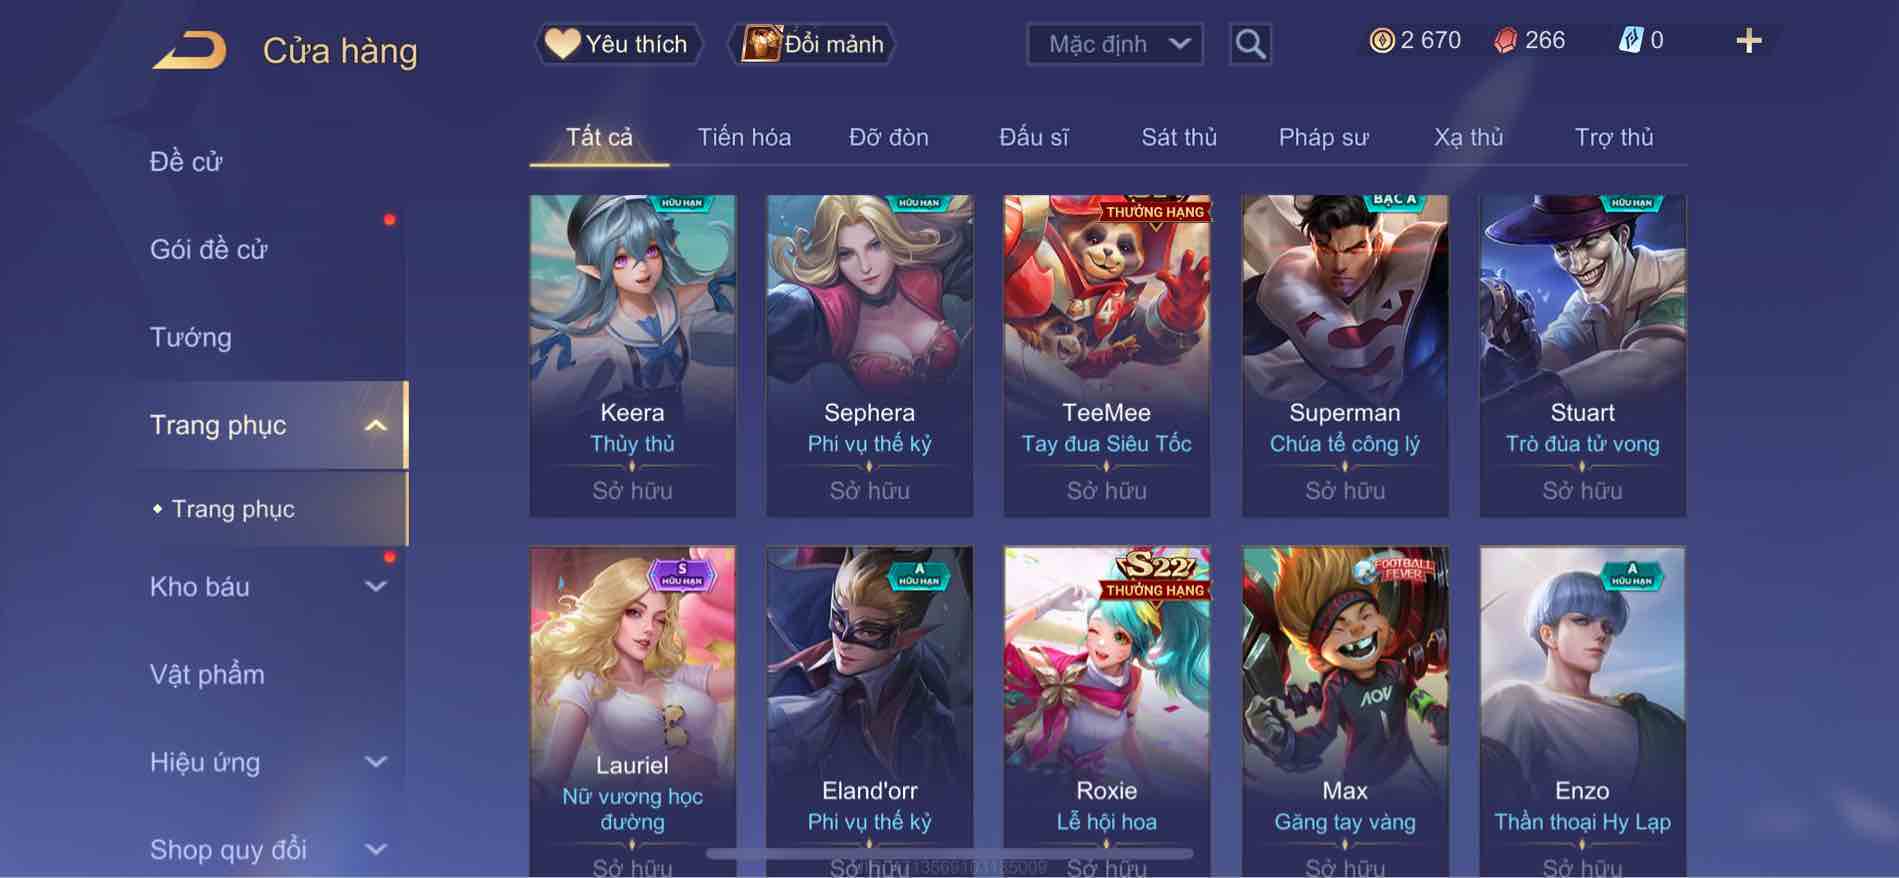Tap the plus icon to add currency
Screen dimensions: 1899x878
[1748, 41]
